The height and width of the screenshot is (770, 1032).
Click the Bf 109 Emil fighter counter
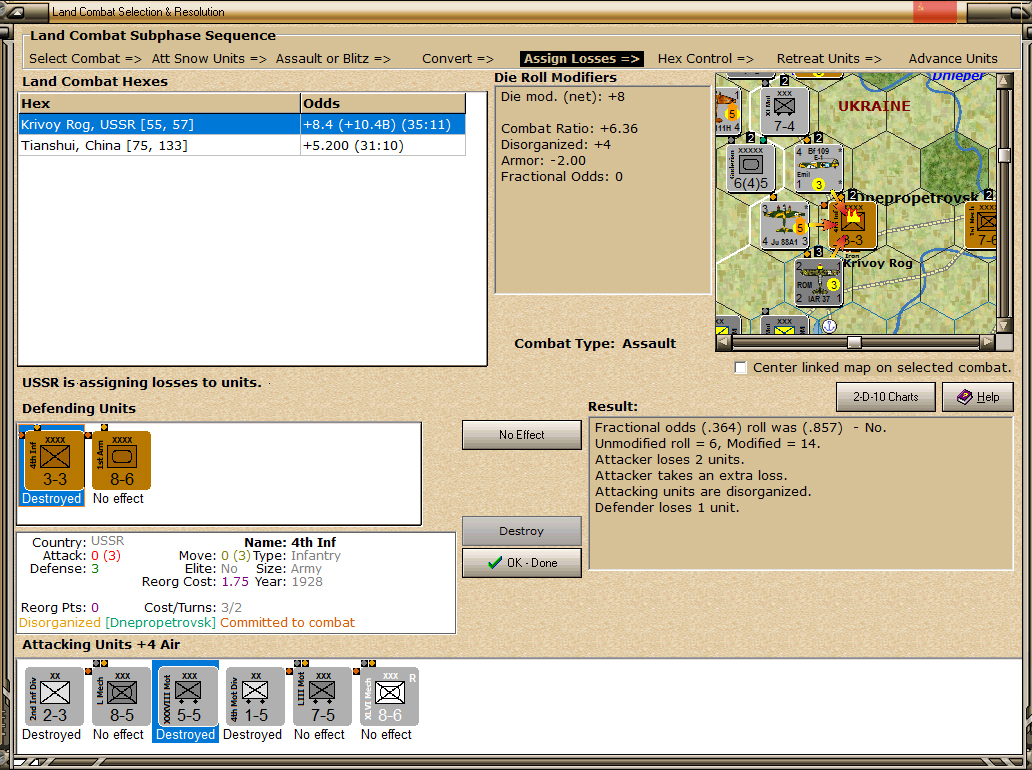[818, 168]
